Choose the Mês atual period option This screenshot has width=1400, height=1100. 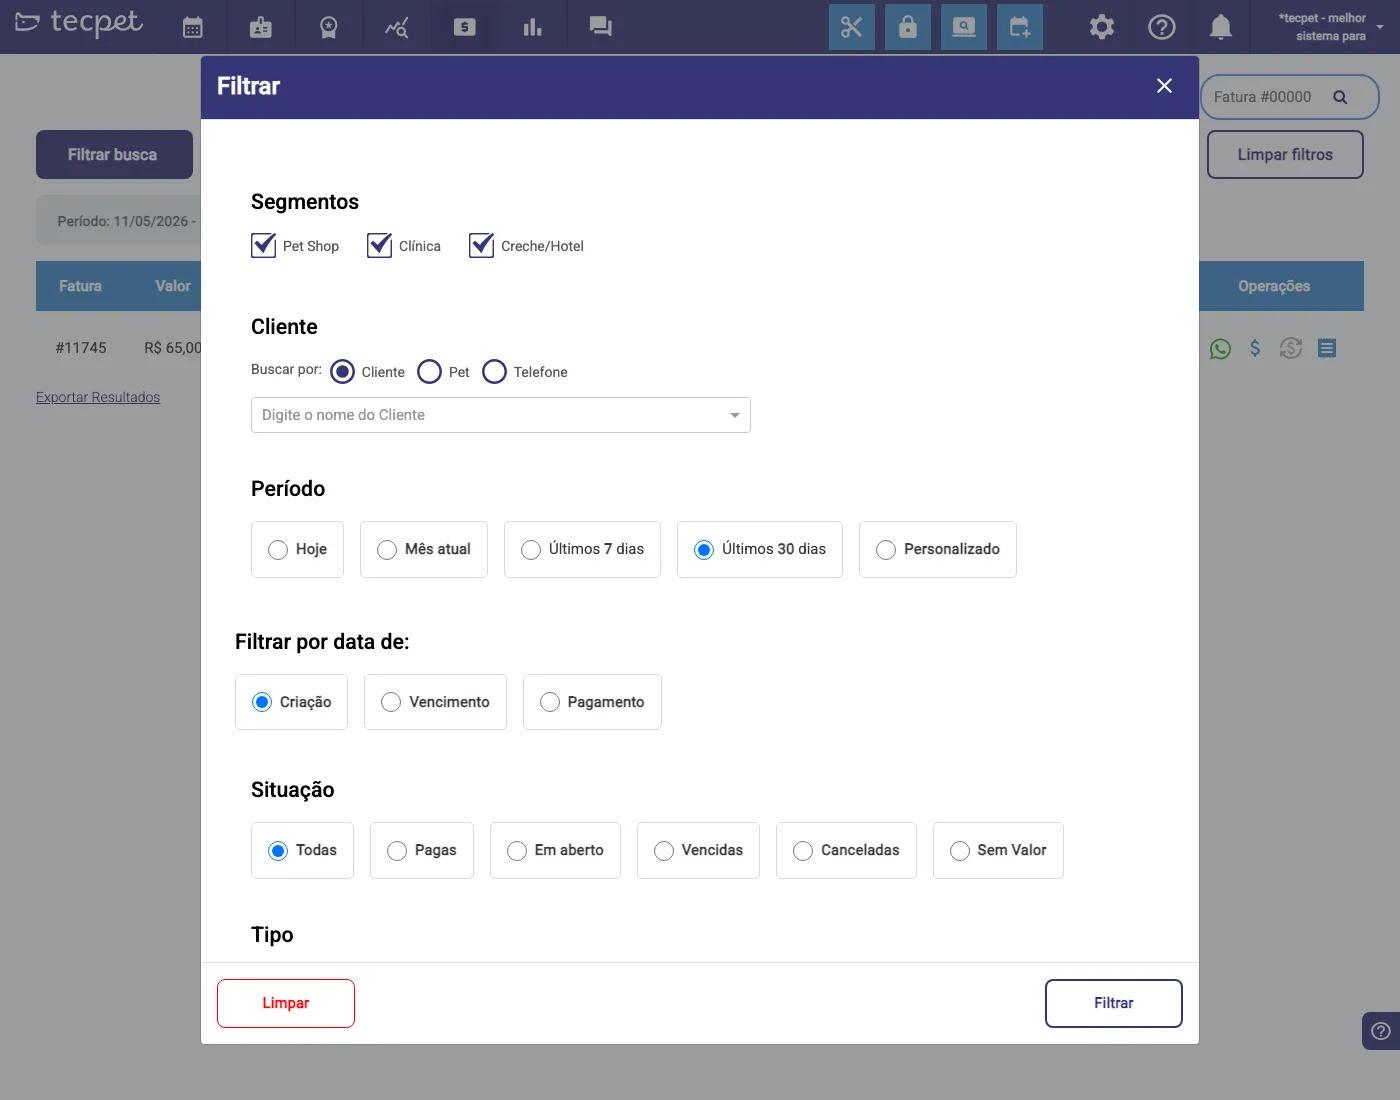[x=424, y=549]
